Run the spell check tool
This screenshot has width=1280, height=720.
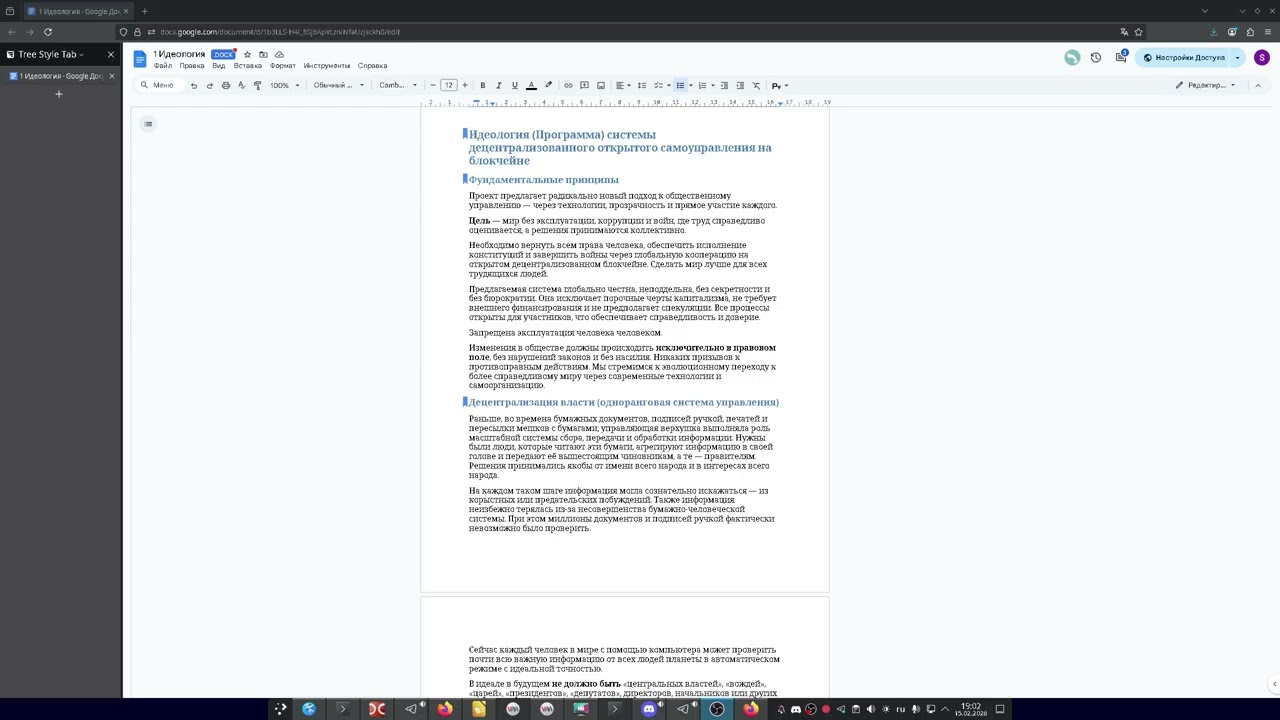241,85
